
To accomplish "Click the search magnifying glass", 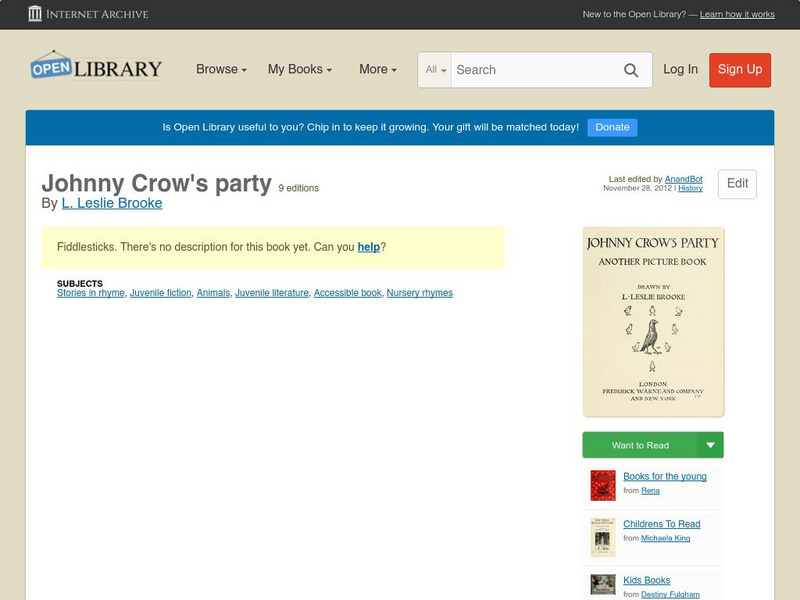I will coord(631,70).
